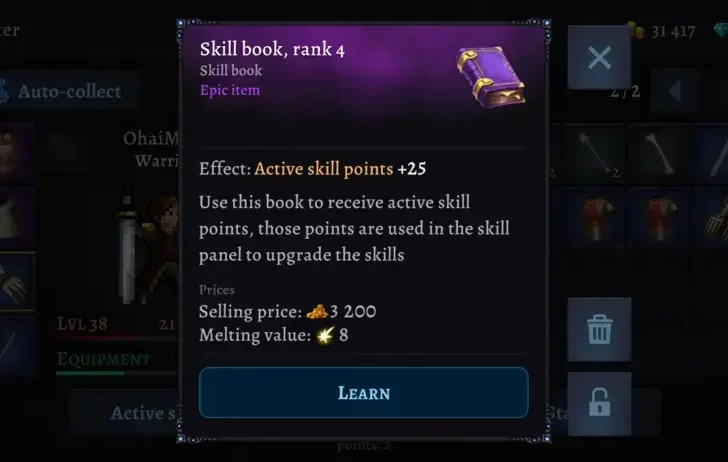Select the first red armor item
The width and height of the screenshot is (728, 462).
[x=597, y=218]
